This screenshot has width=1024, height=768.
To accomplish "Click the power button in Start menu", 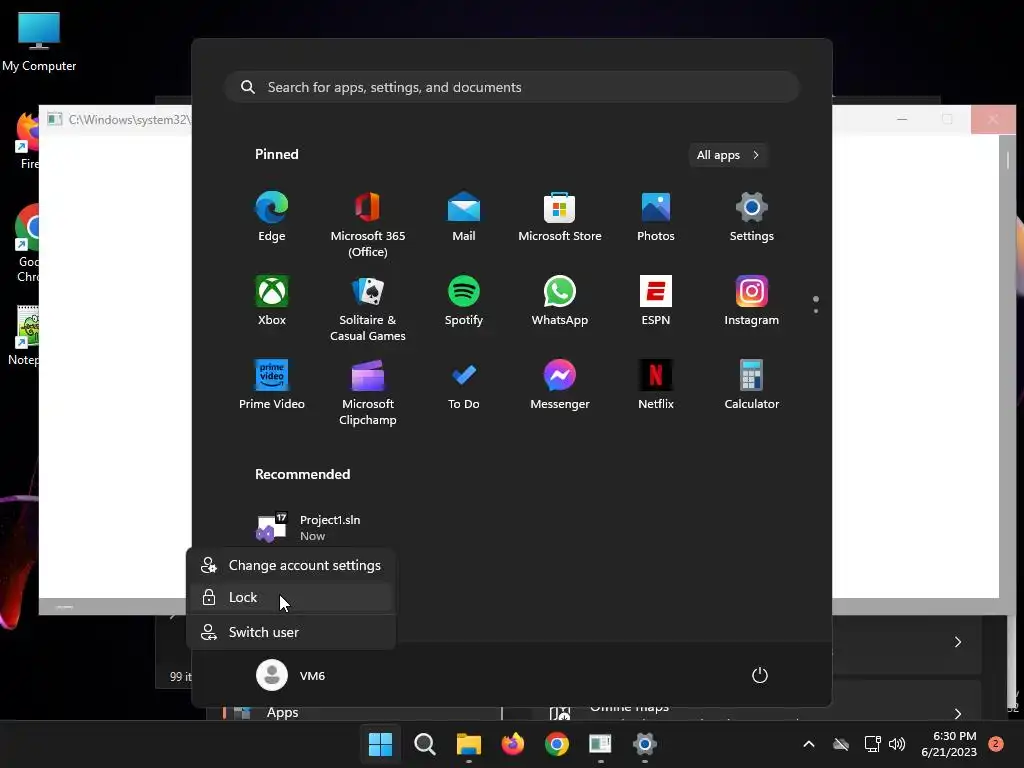I will 760,675.
